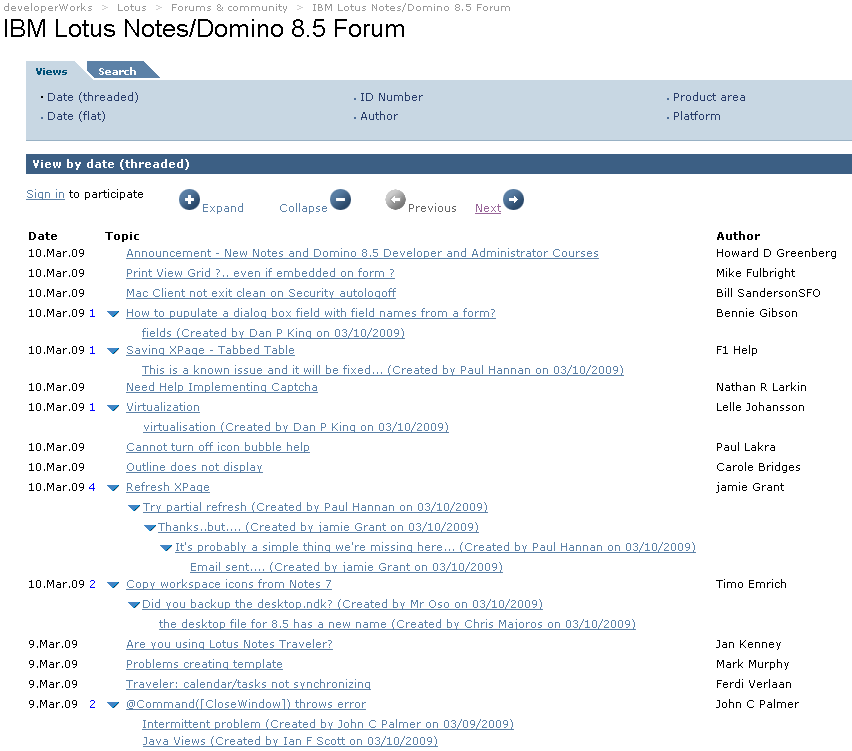This screenshot has width=852, height=751.
Task: Click author name Howard D Greenberg
Action: click(776, 253)
